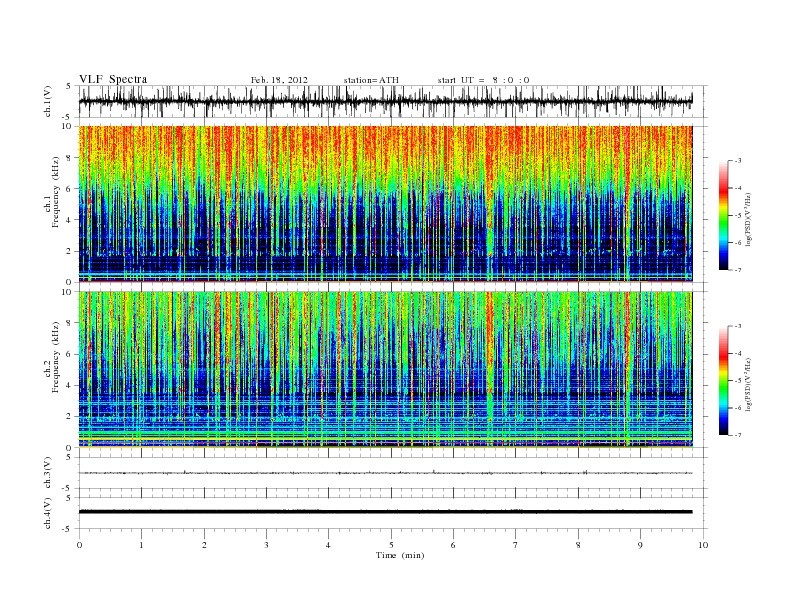The height and width of the screenshot is (612, 792).
Task: Click the ch.1 spectrogram color bar
Action: click(x=723, y=216)
